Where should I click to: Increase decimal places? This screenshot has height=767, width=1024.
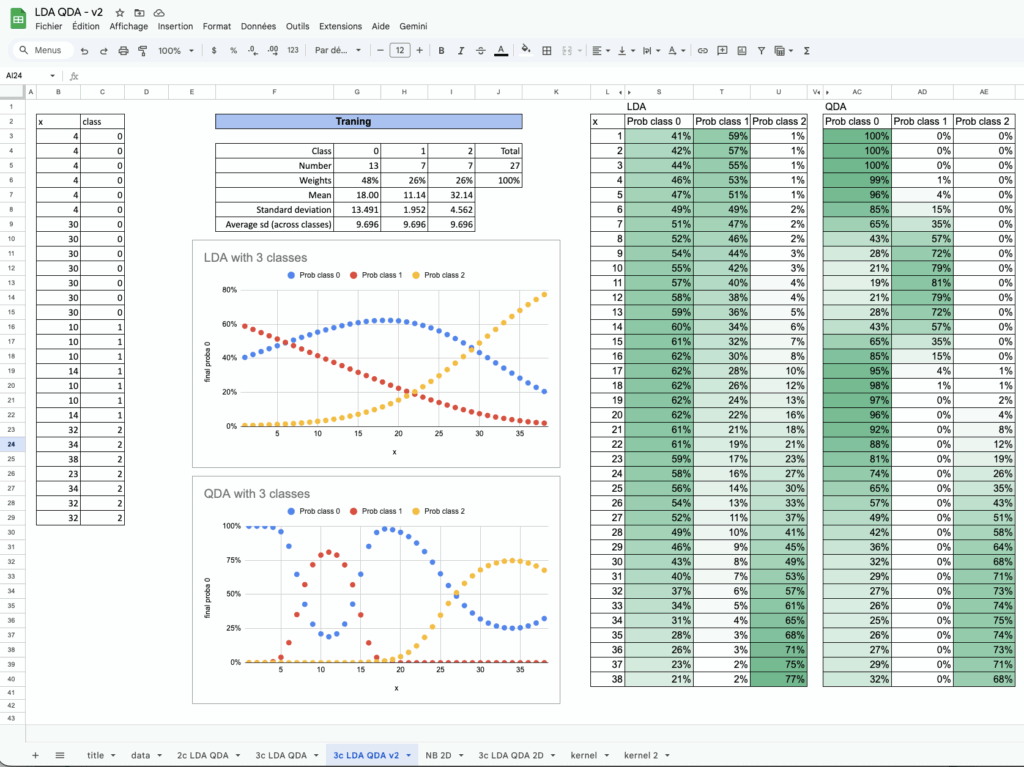273,50
